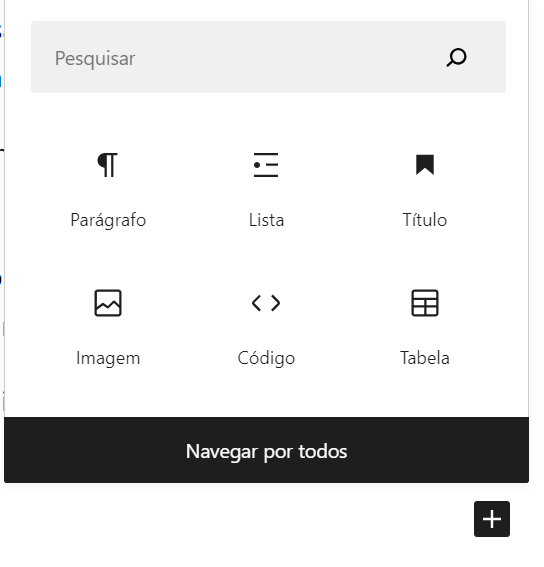Click the pilcrow icon for Parágrafo
Screen dimensions: 544x567
[108, 165]
